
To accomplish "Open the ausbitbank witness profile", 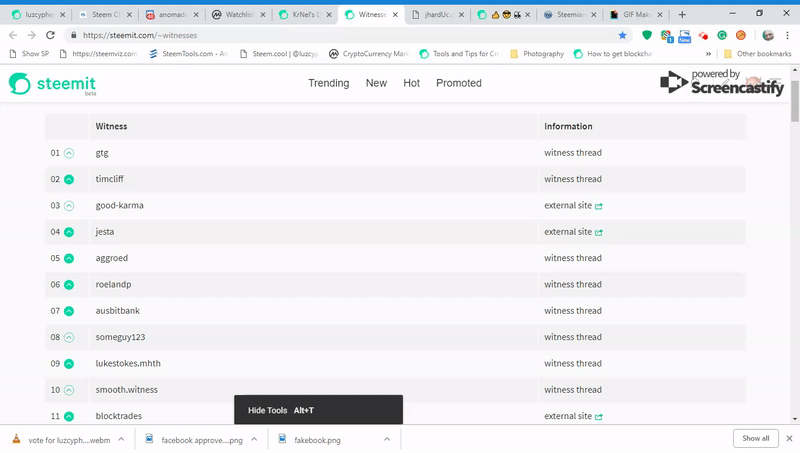I will coord(117,310).
